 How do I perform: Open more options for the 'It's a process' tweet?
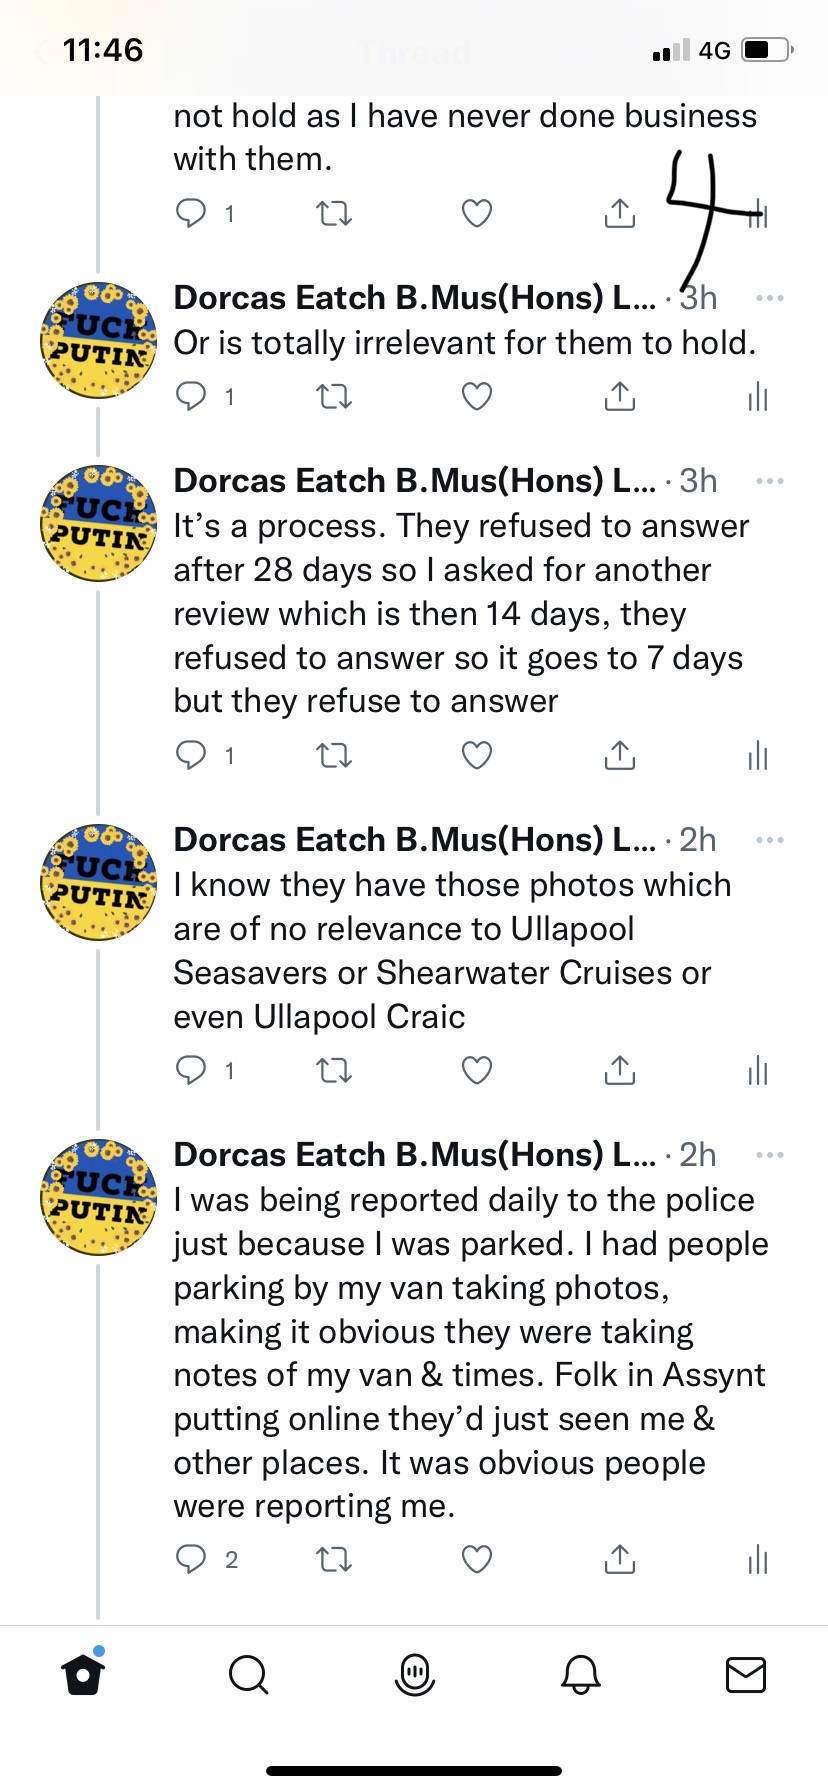coord(770,481)
